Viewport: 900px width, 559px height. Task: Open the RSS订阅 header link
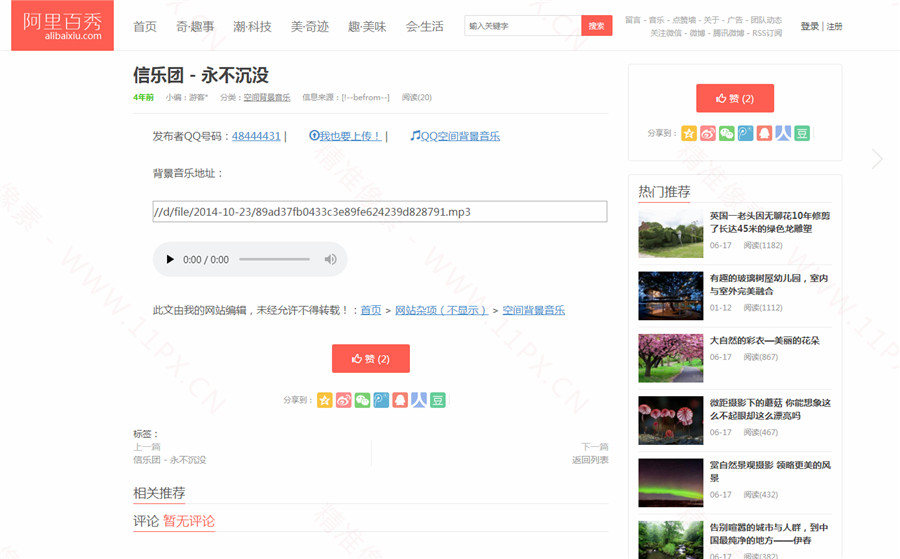pos(767,33)
